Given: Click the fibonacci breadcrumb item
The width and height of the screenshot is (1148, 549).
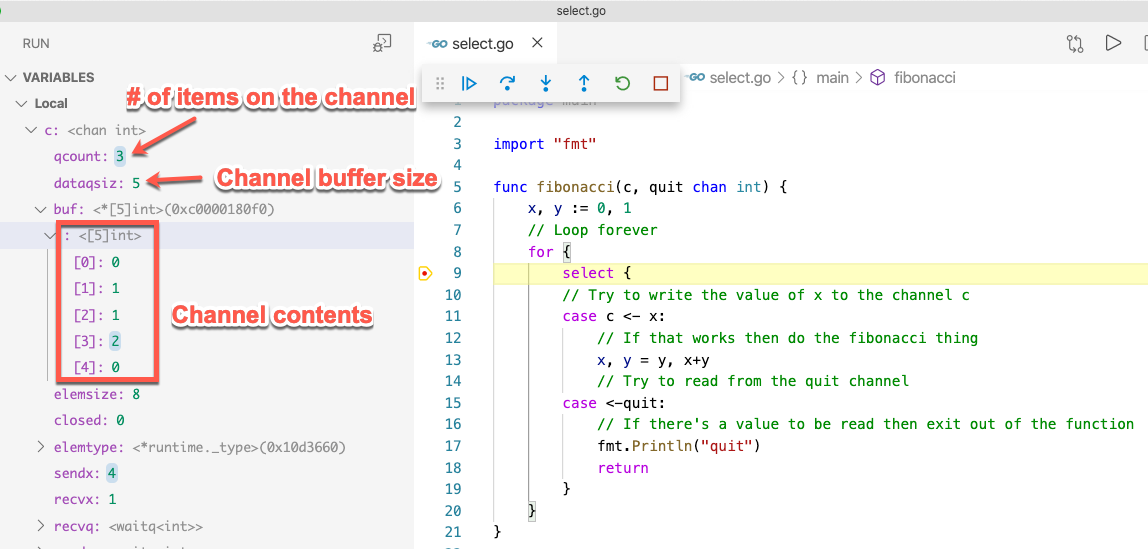Looking at the screenshot, I should pyautogui.click(x=924, y=77).
